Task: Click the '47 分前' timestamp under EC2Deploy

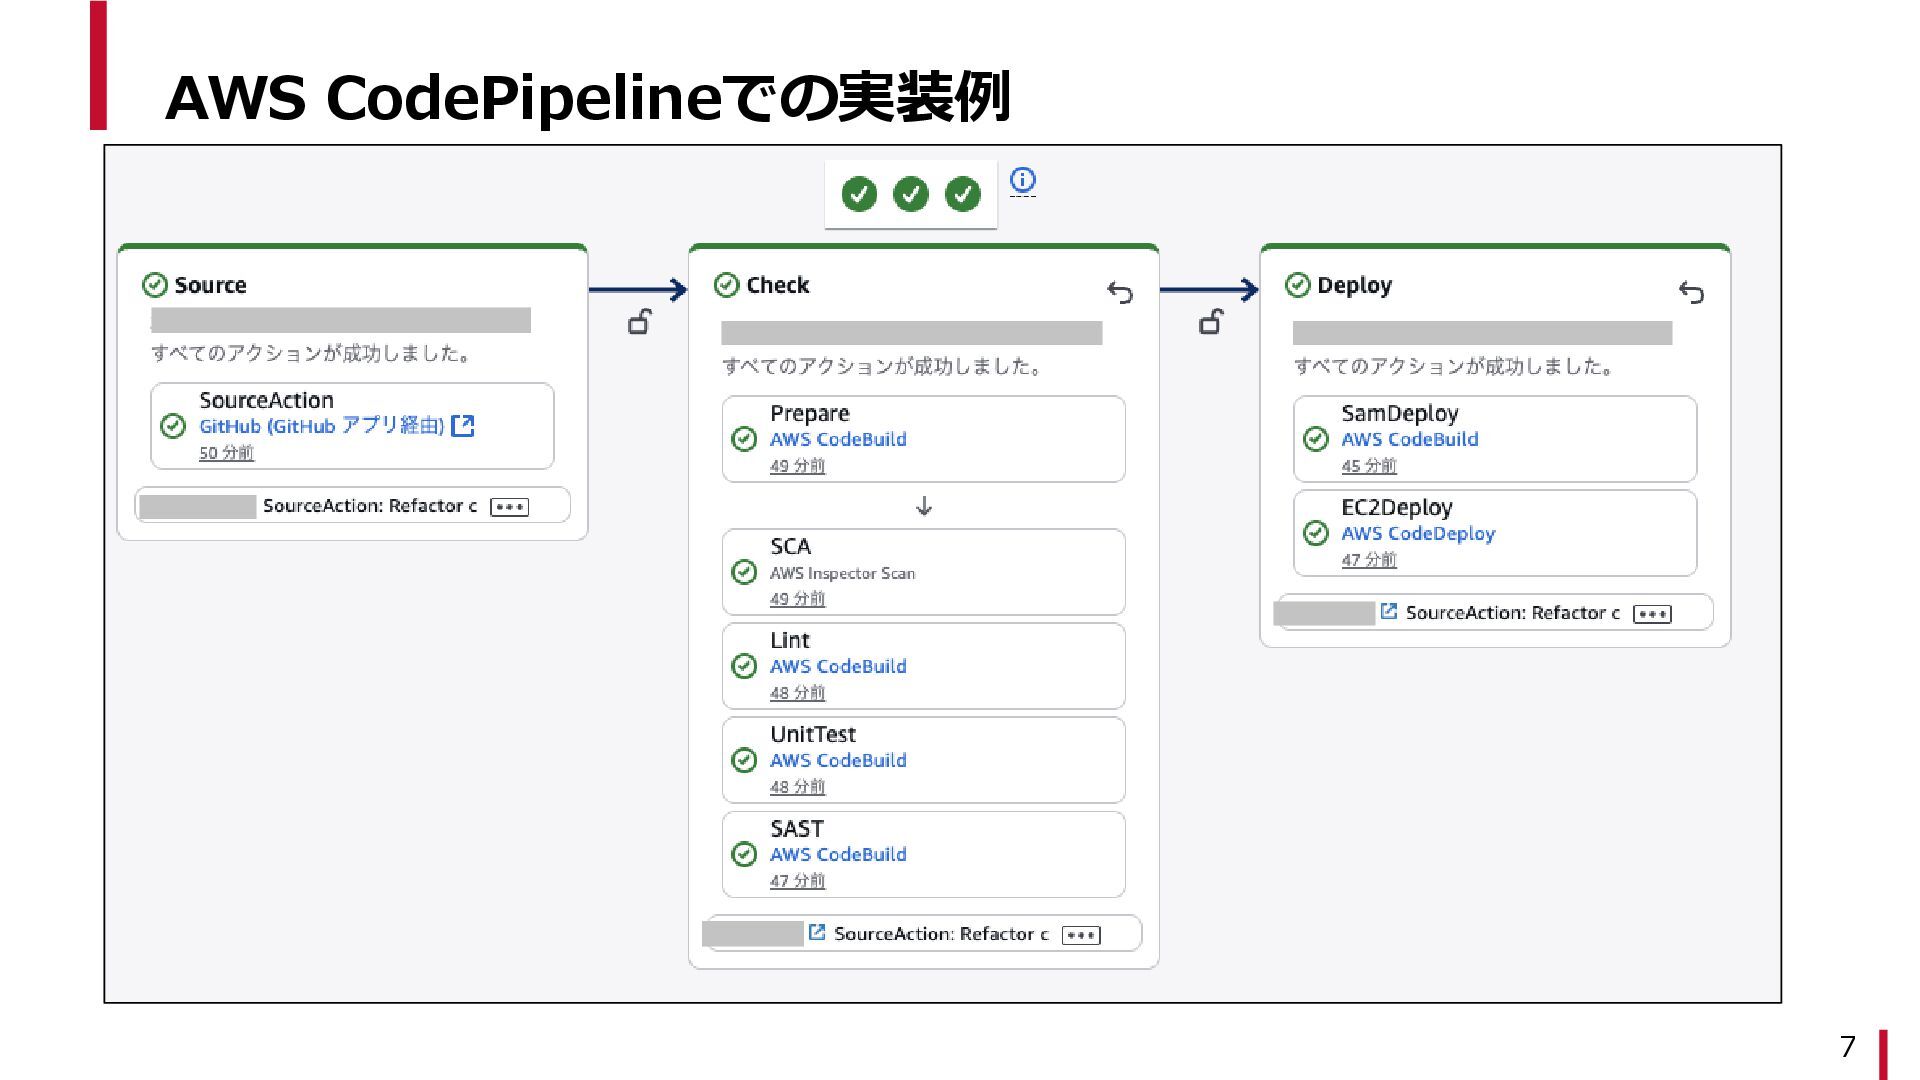Action: (1369, 560)
